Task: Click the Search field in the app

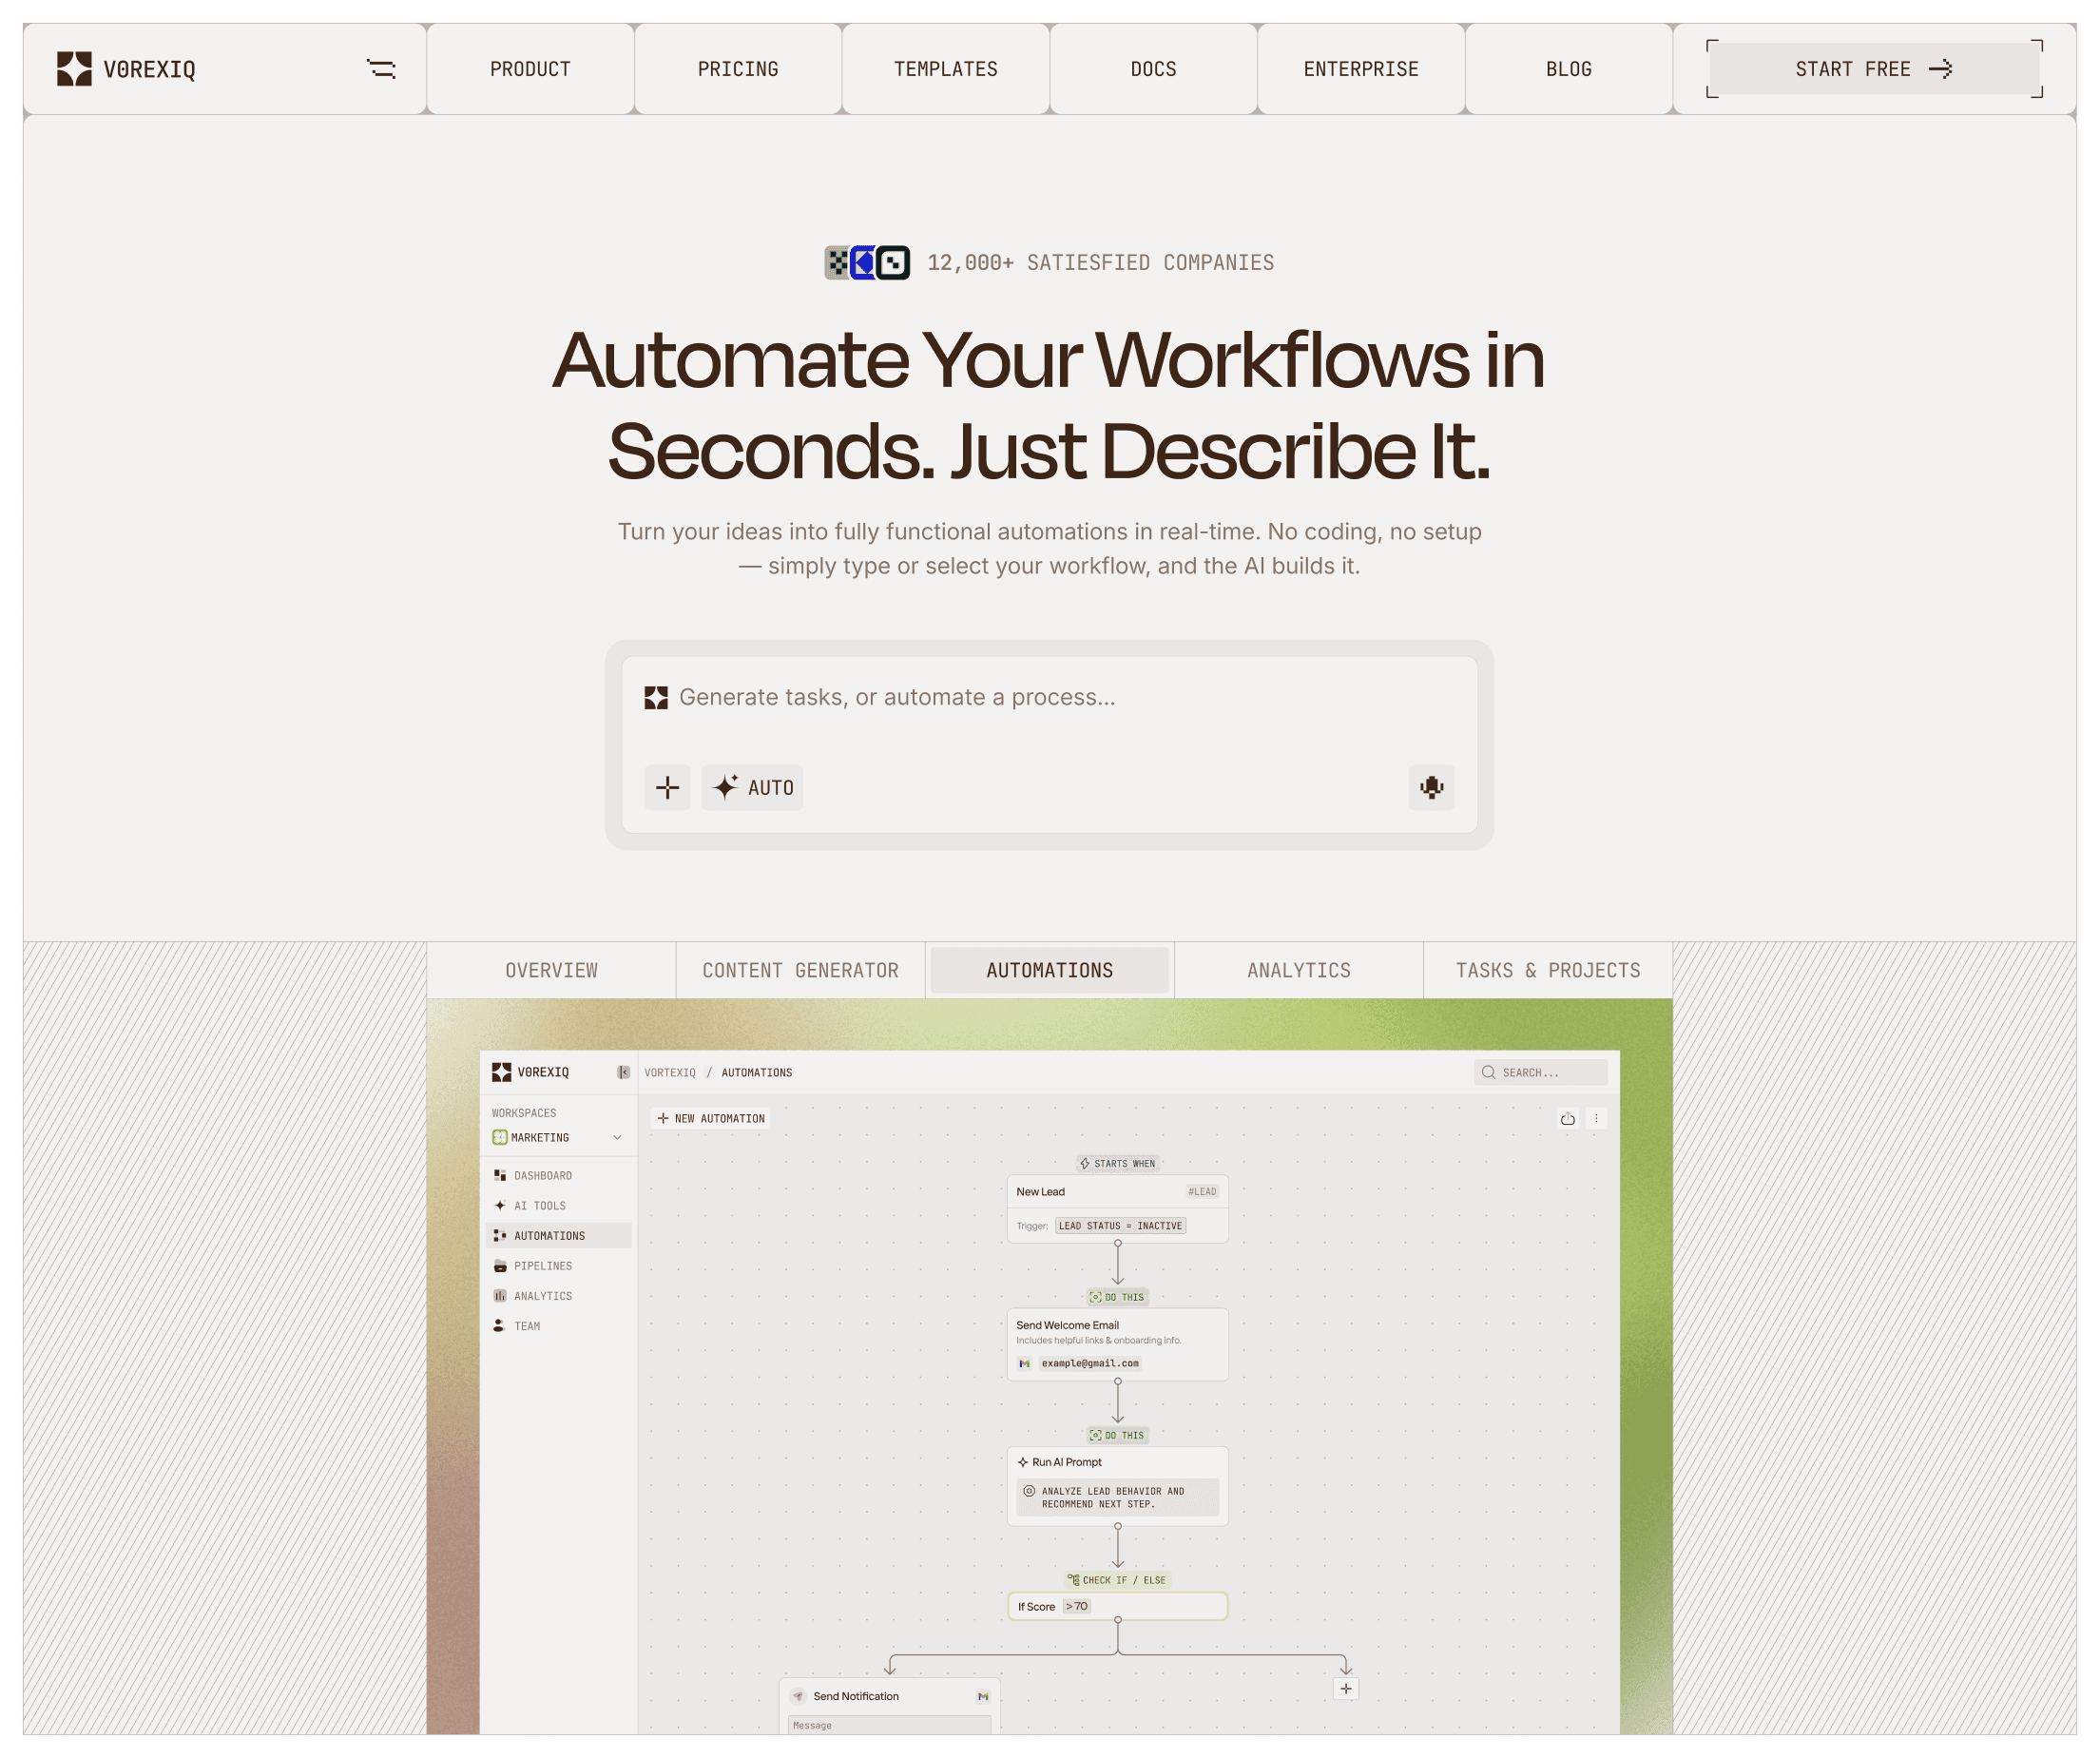Action: tap(1540, 1072)
